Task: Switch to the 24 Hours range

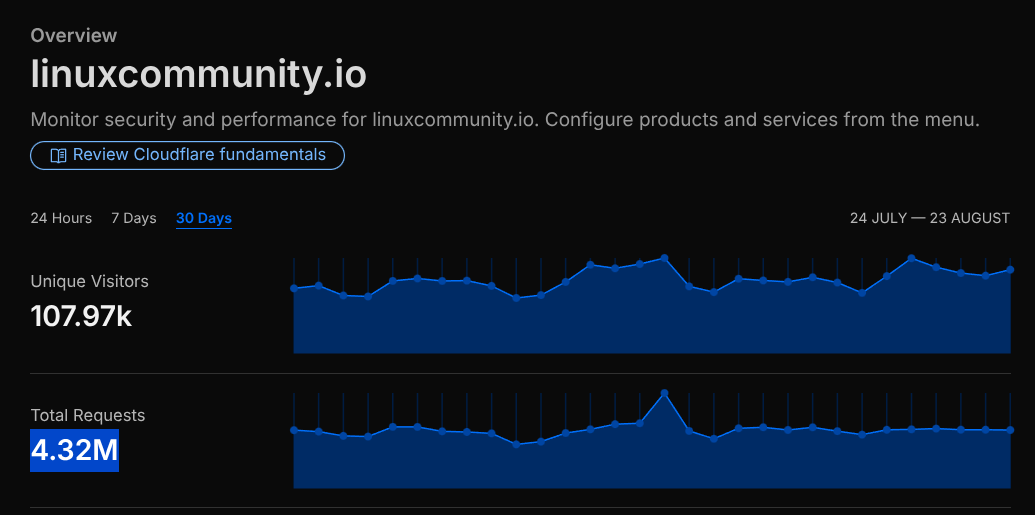Action: pyautogui.click(x=61, y=218)
